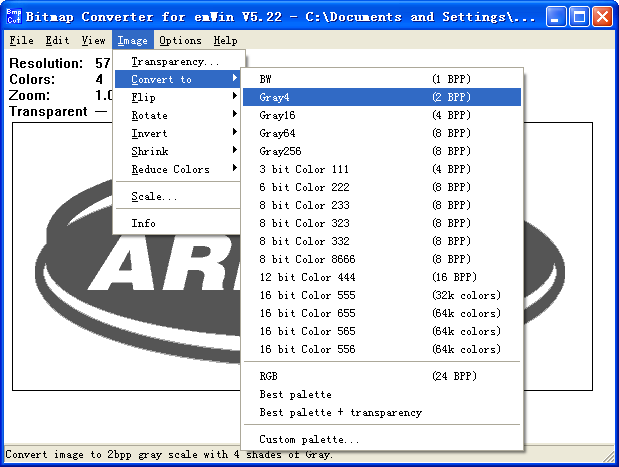Open the Options menu

coord(180,41)
